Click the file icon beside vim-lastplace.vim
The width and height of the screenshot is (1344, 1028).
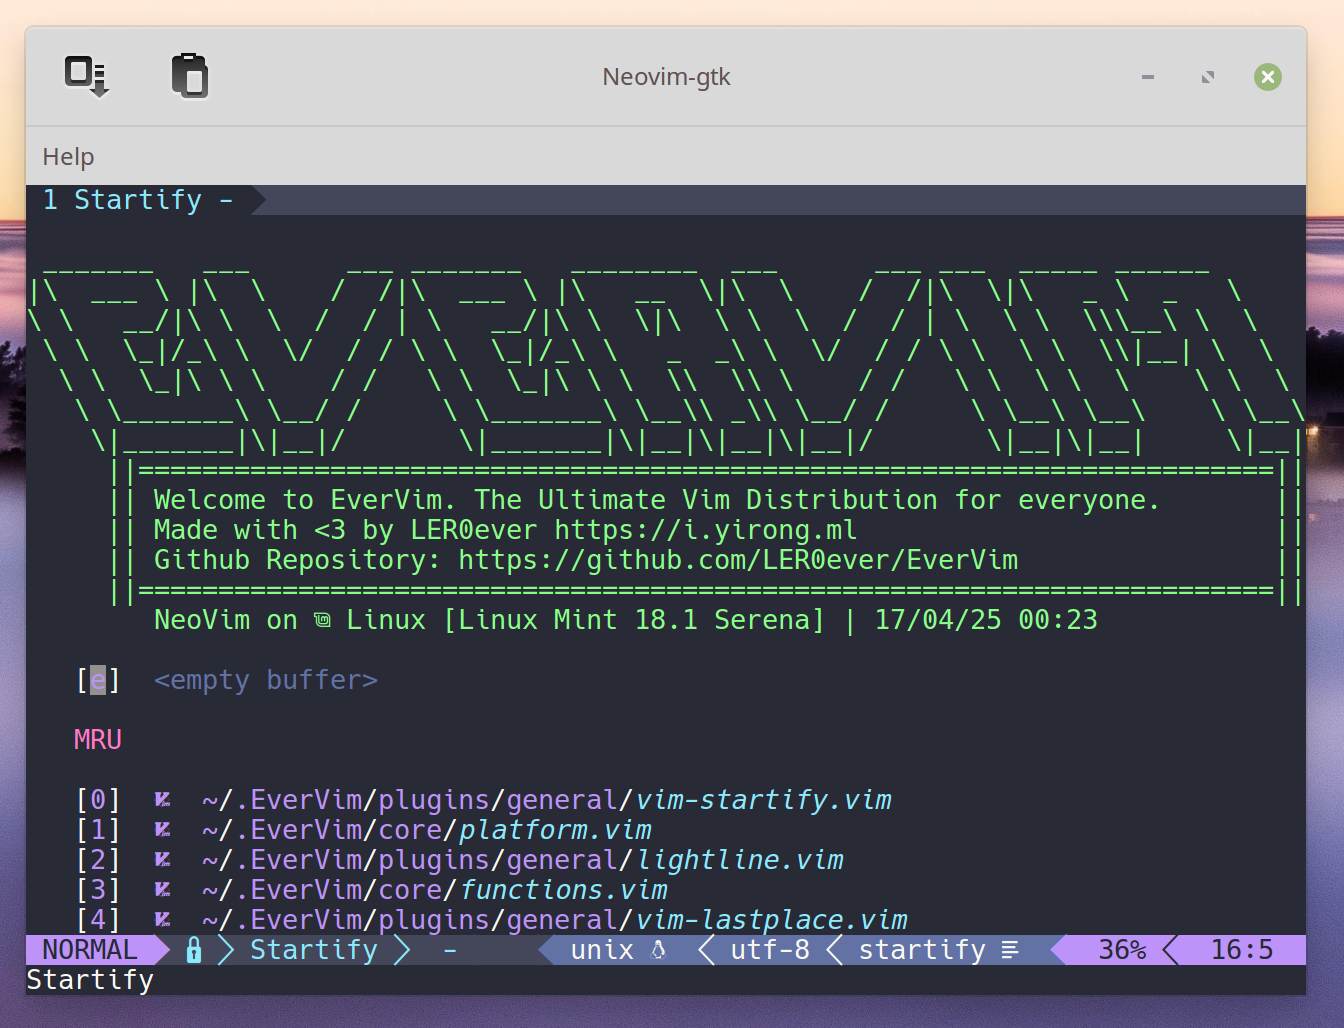(162, 920)
